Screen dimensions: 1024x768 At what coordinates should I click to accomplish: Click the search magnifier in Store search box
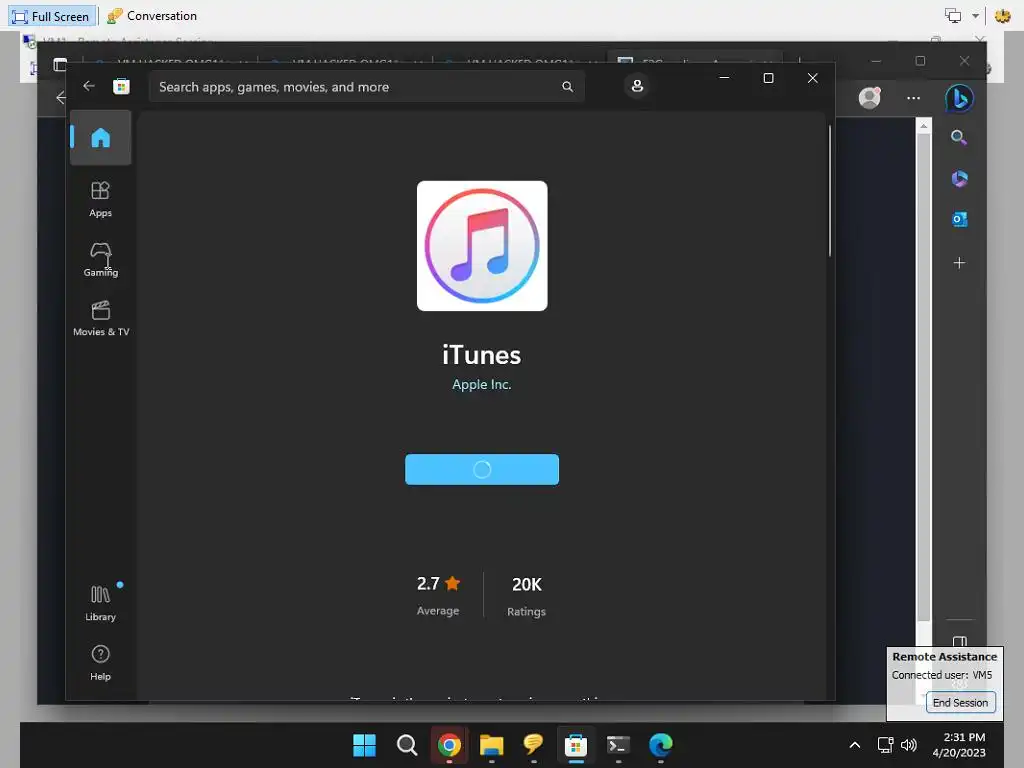pos(568,87)
